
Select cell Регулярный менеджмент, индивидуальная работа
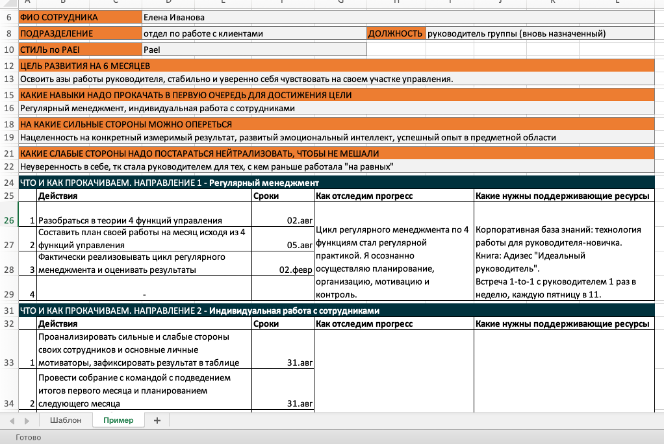coord(337,108)
